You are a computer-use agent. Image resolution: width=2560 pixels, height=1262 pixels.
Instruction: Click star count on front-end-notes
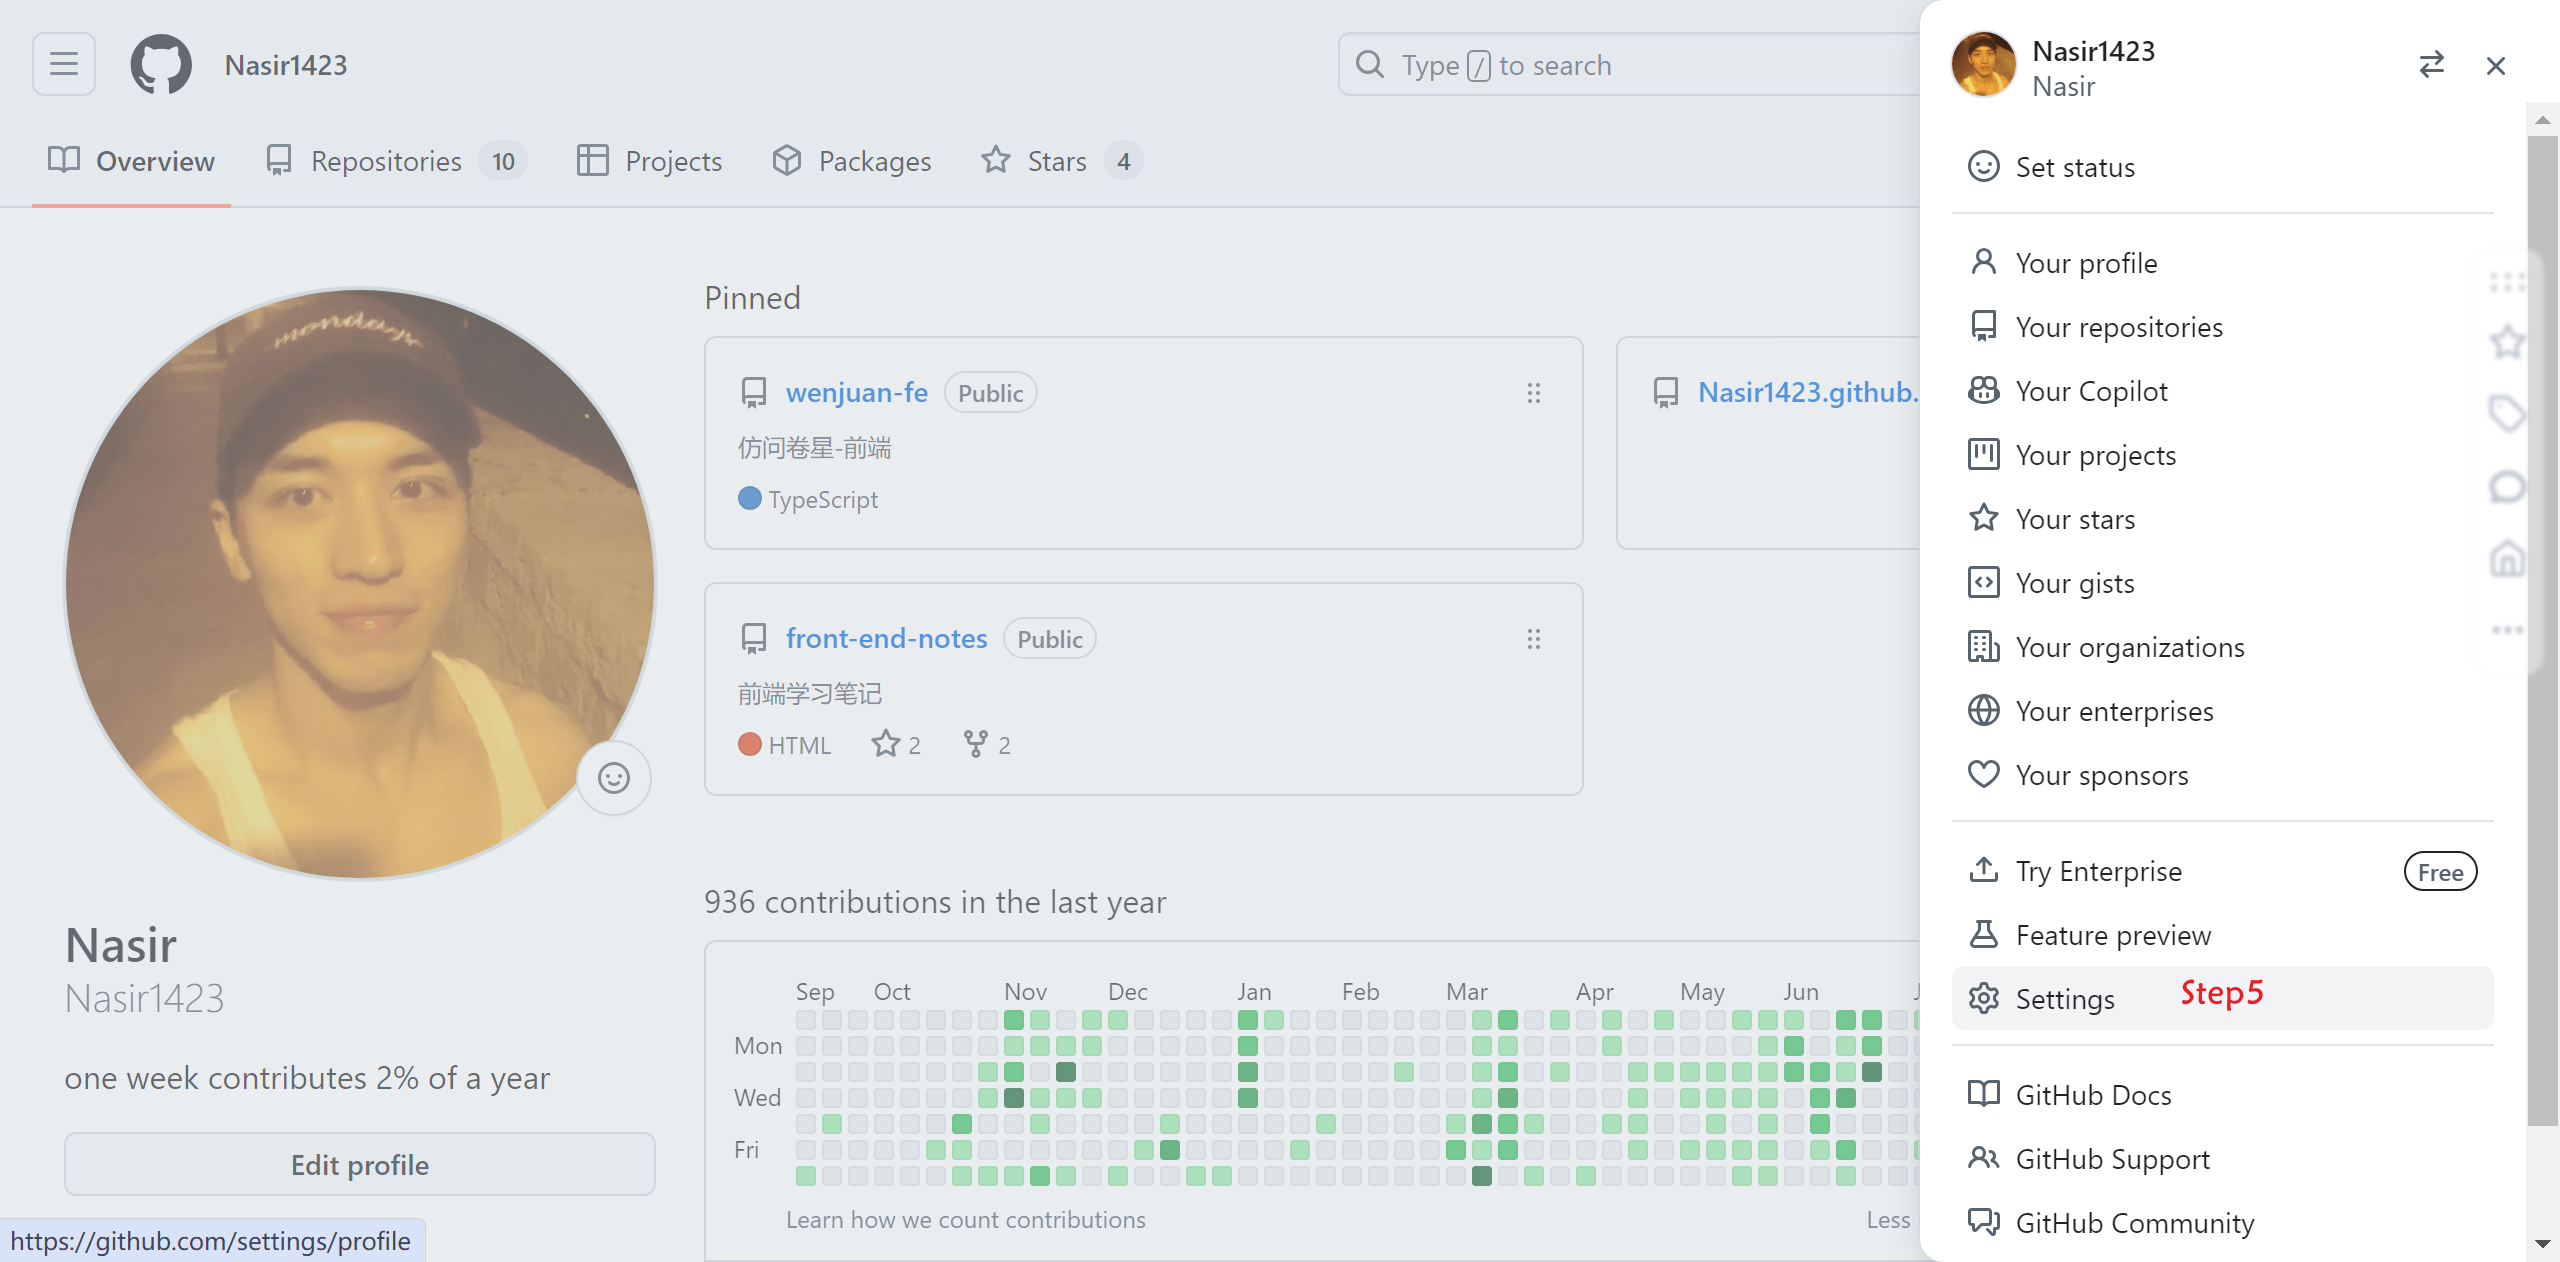[896, 745]
